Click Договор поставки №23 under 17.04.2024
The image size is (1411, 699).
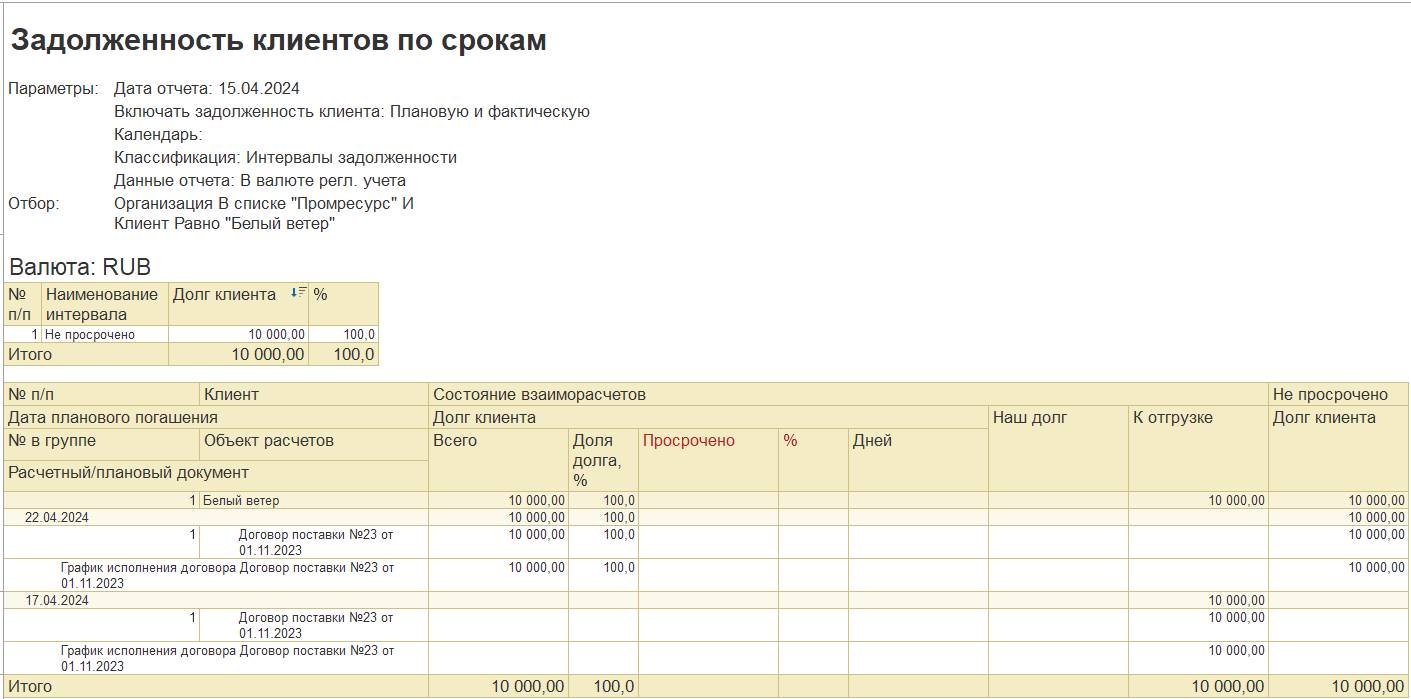pyautogui.click(x=315, y=625)
